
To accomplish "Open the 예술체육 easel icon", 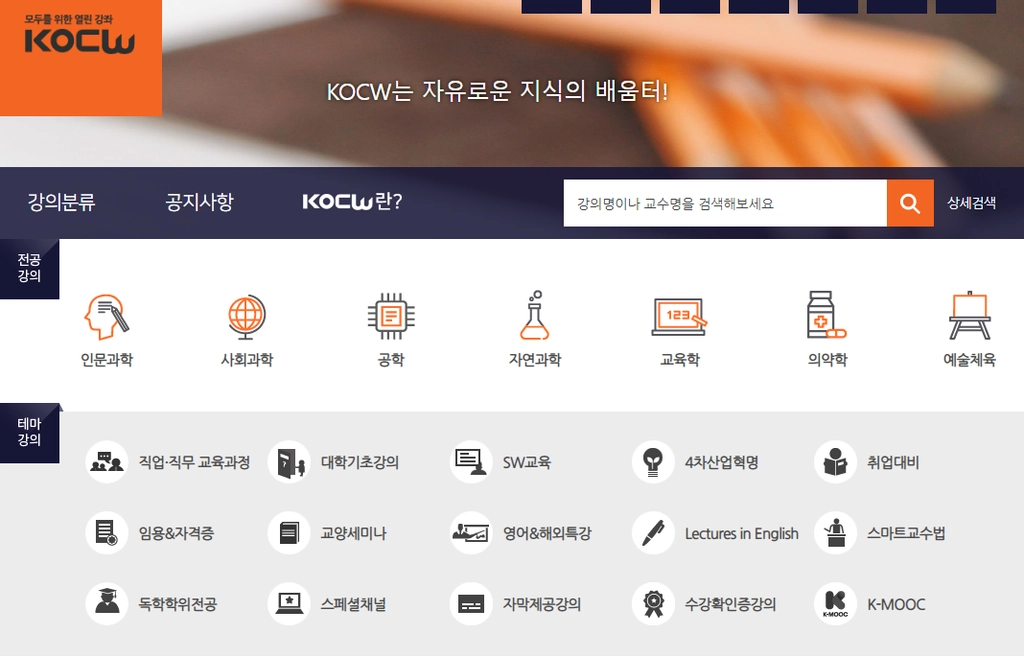I will point(970,315).
